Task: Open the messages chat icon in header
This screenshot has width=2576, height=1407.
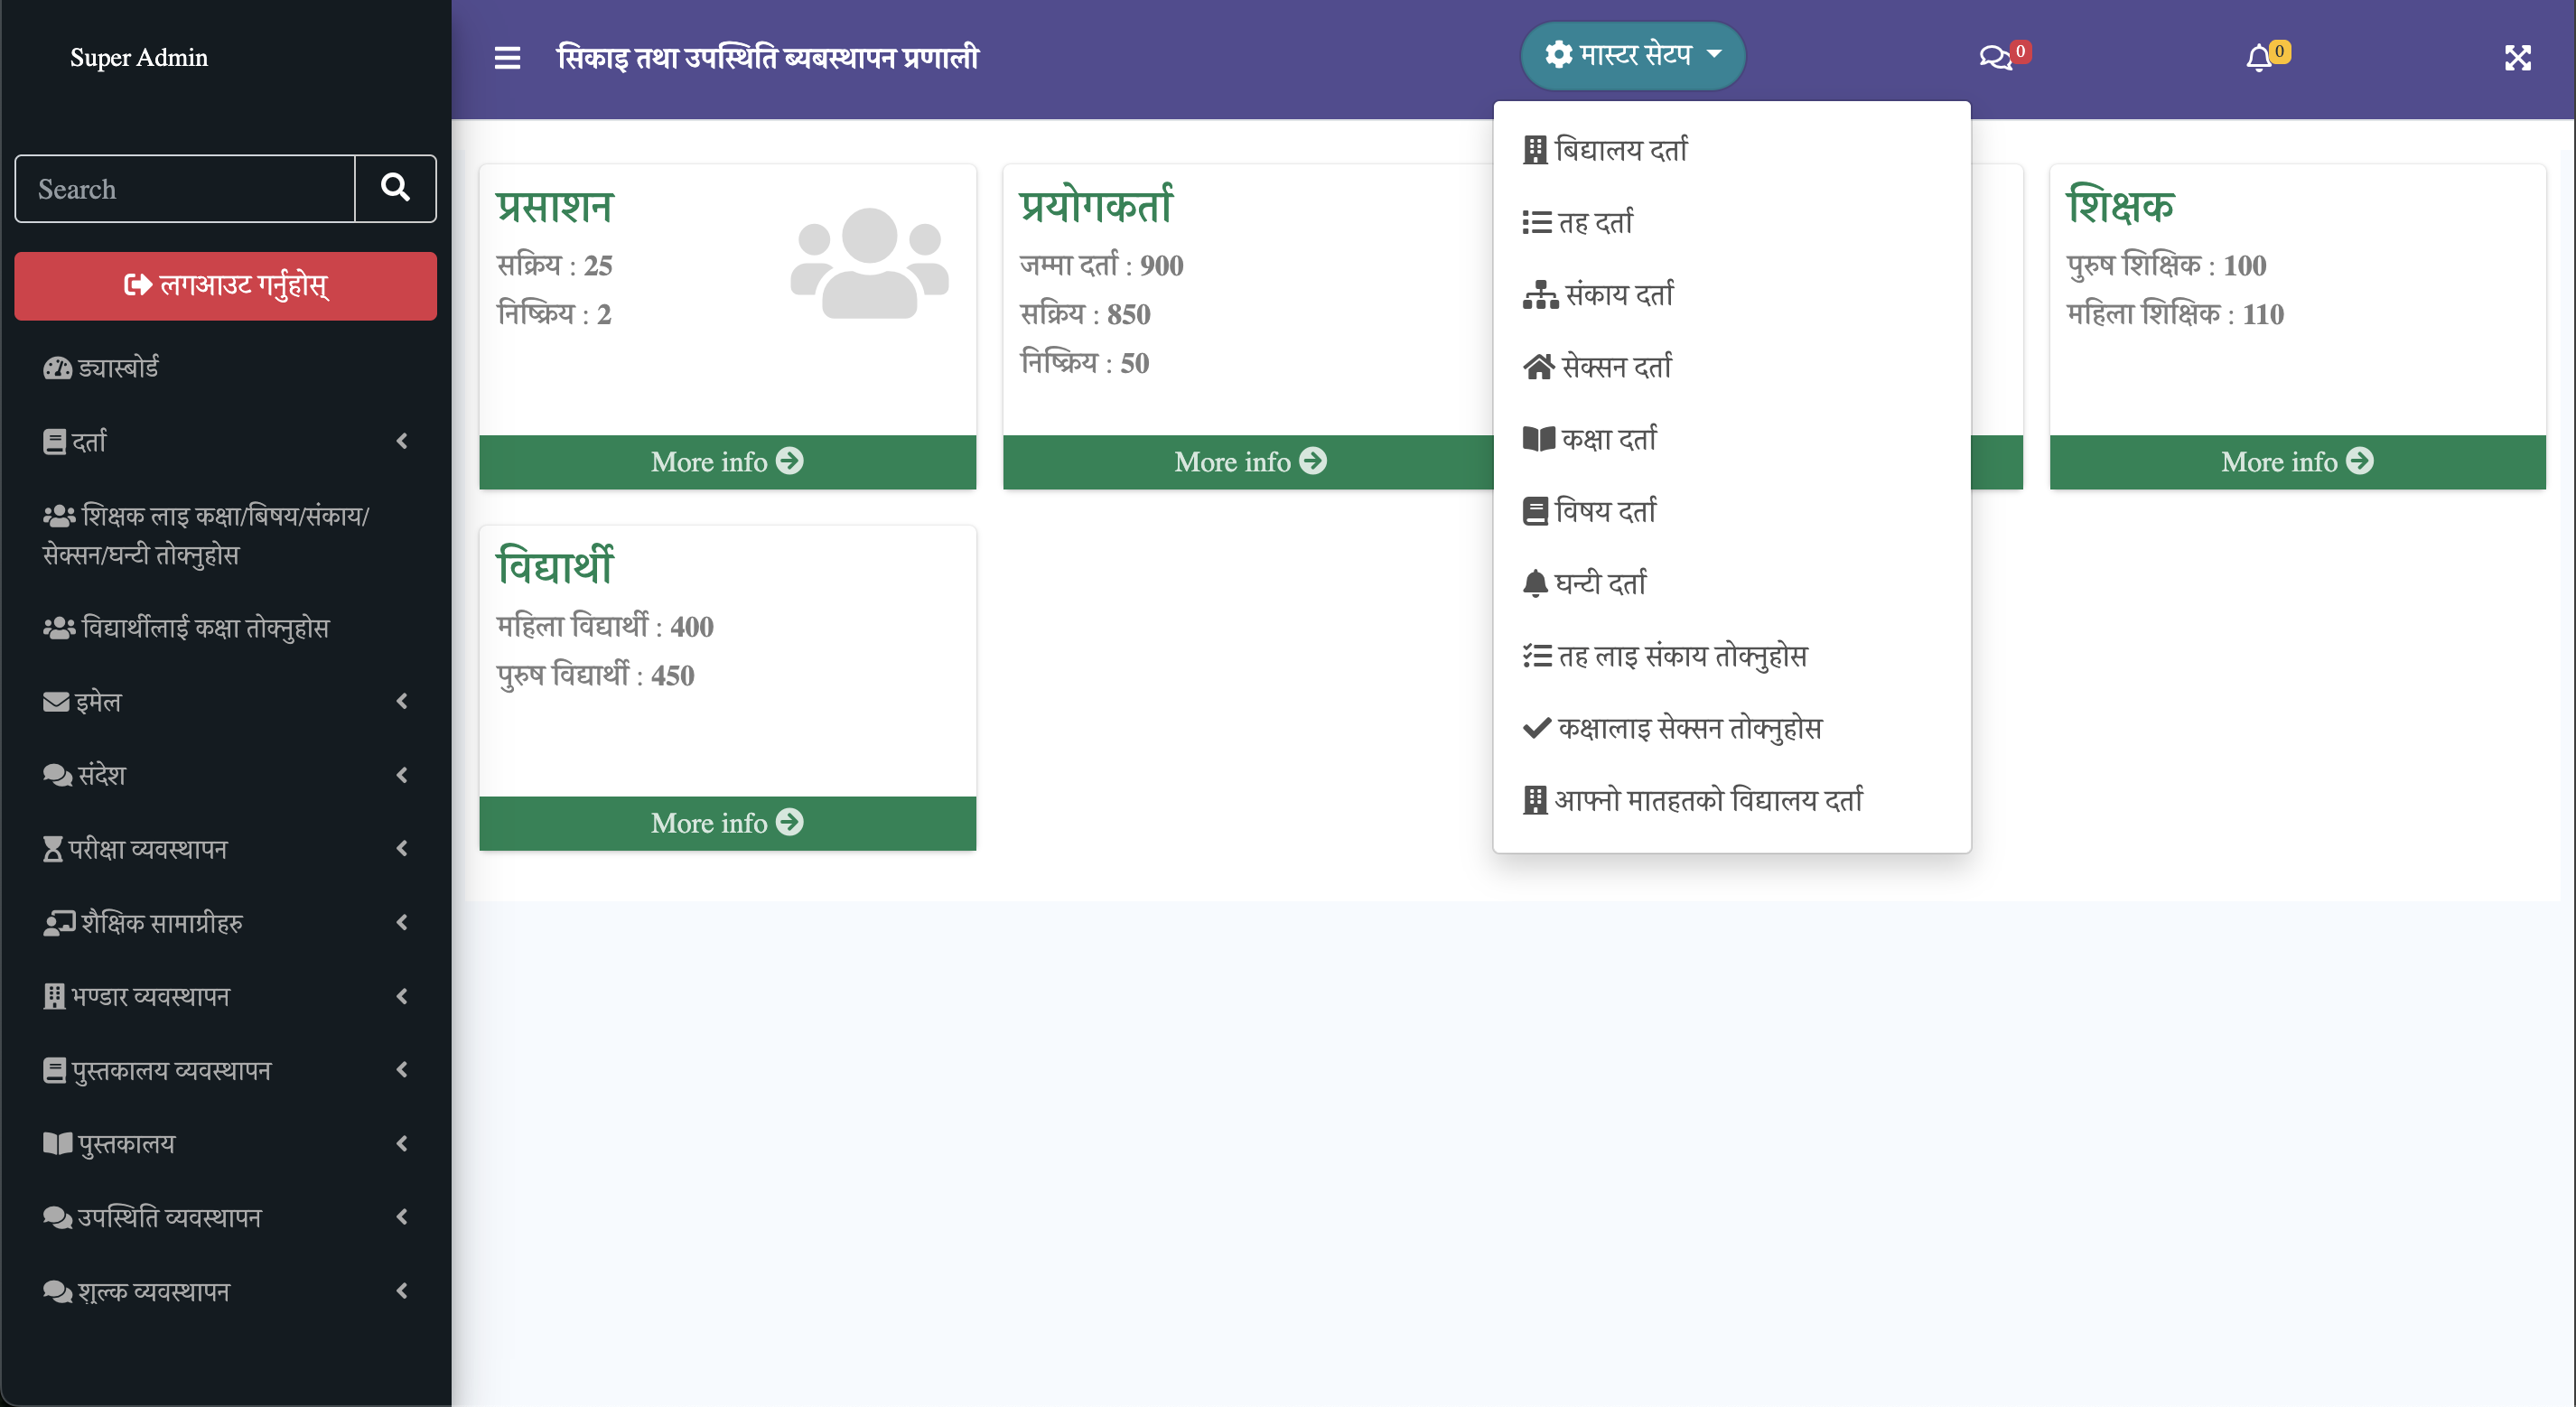Action: 1995,58
